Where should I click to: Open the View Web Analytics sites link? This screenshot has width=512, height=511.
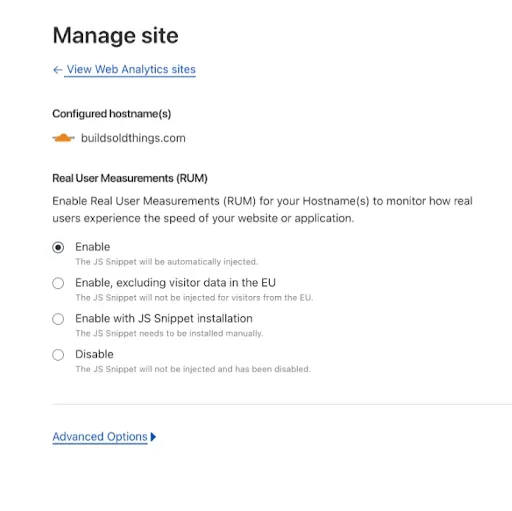[131, 69]
